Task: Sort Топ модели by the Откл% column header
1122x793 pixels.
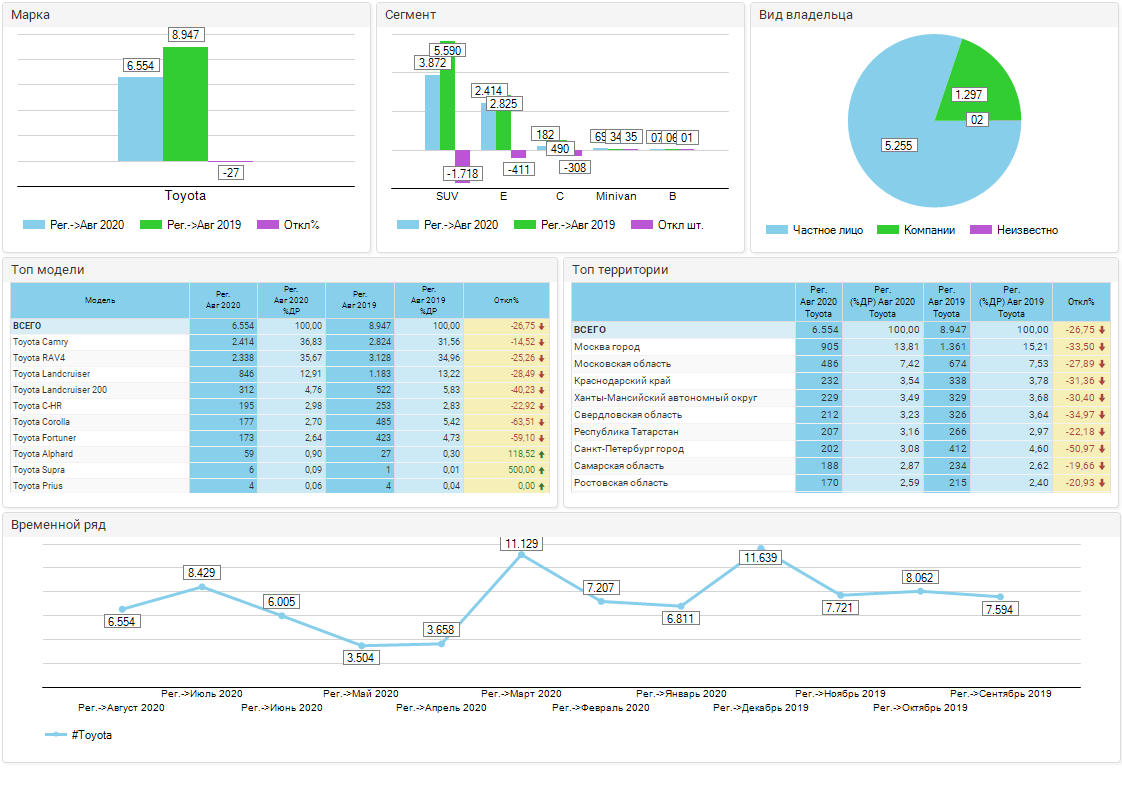Action: coord(507,301)
